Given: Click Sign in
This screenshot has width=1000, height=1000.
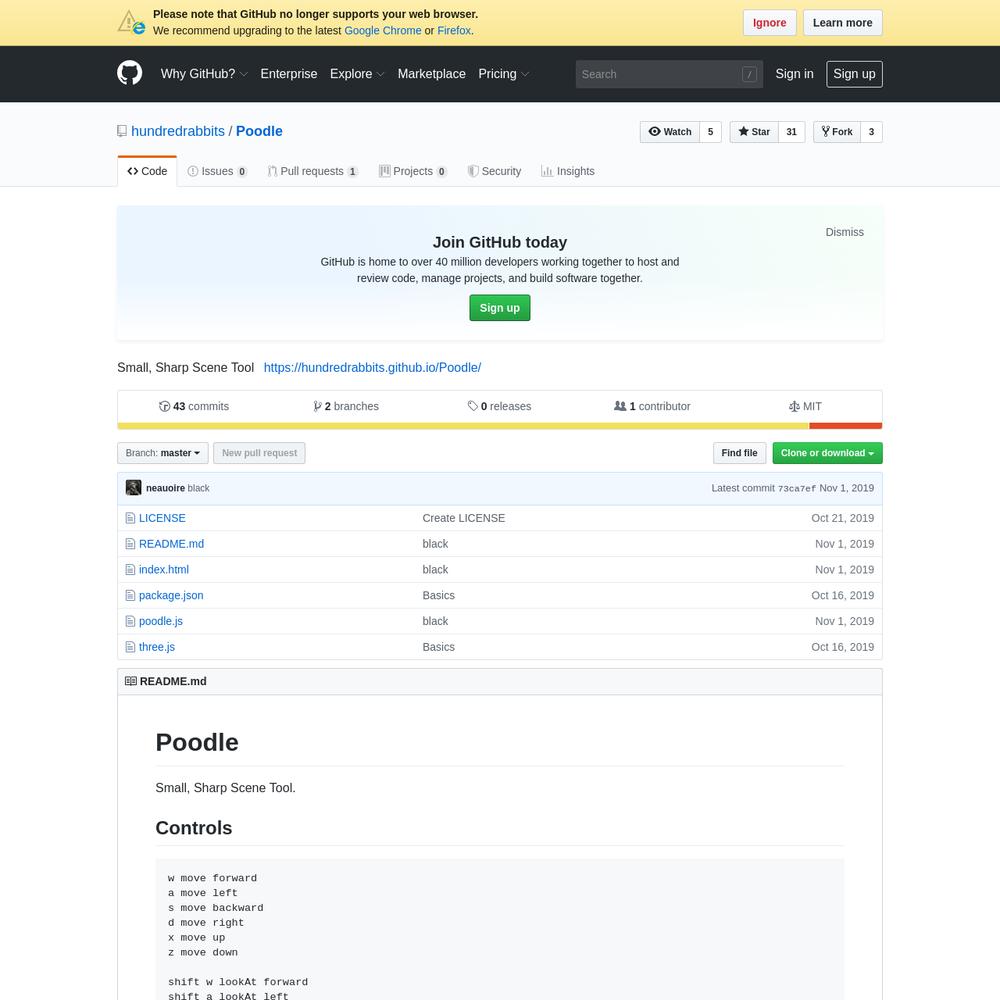Looking at the screenshot, I should coord(794,74).
